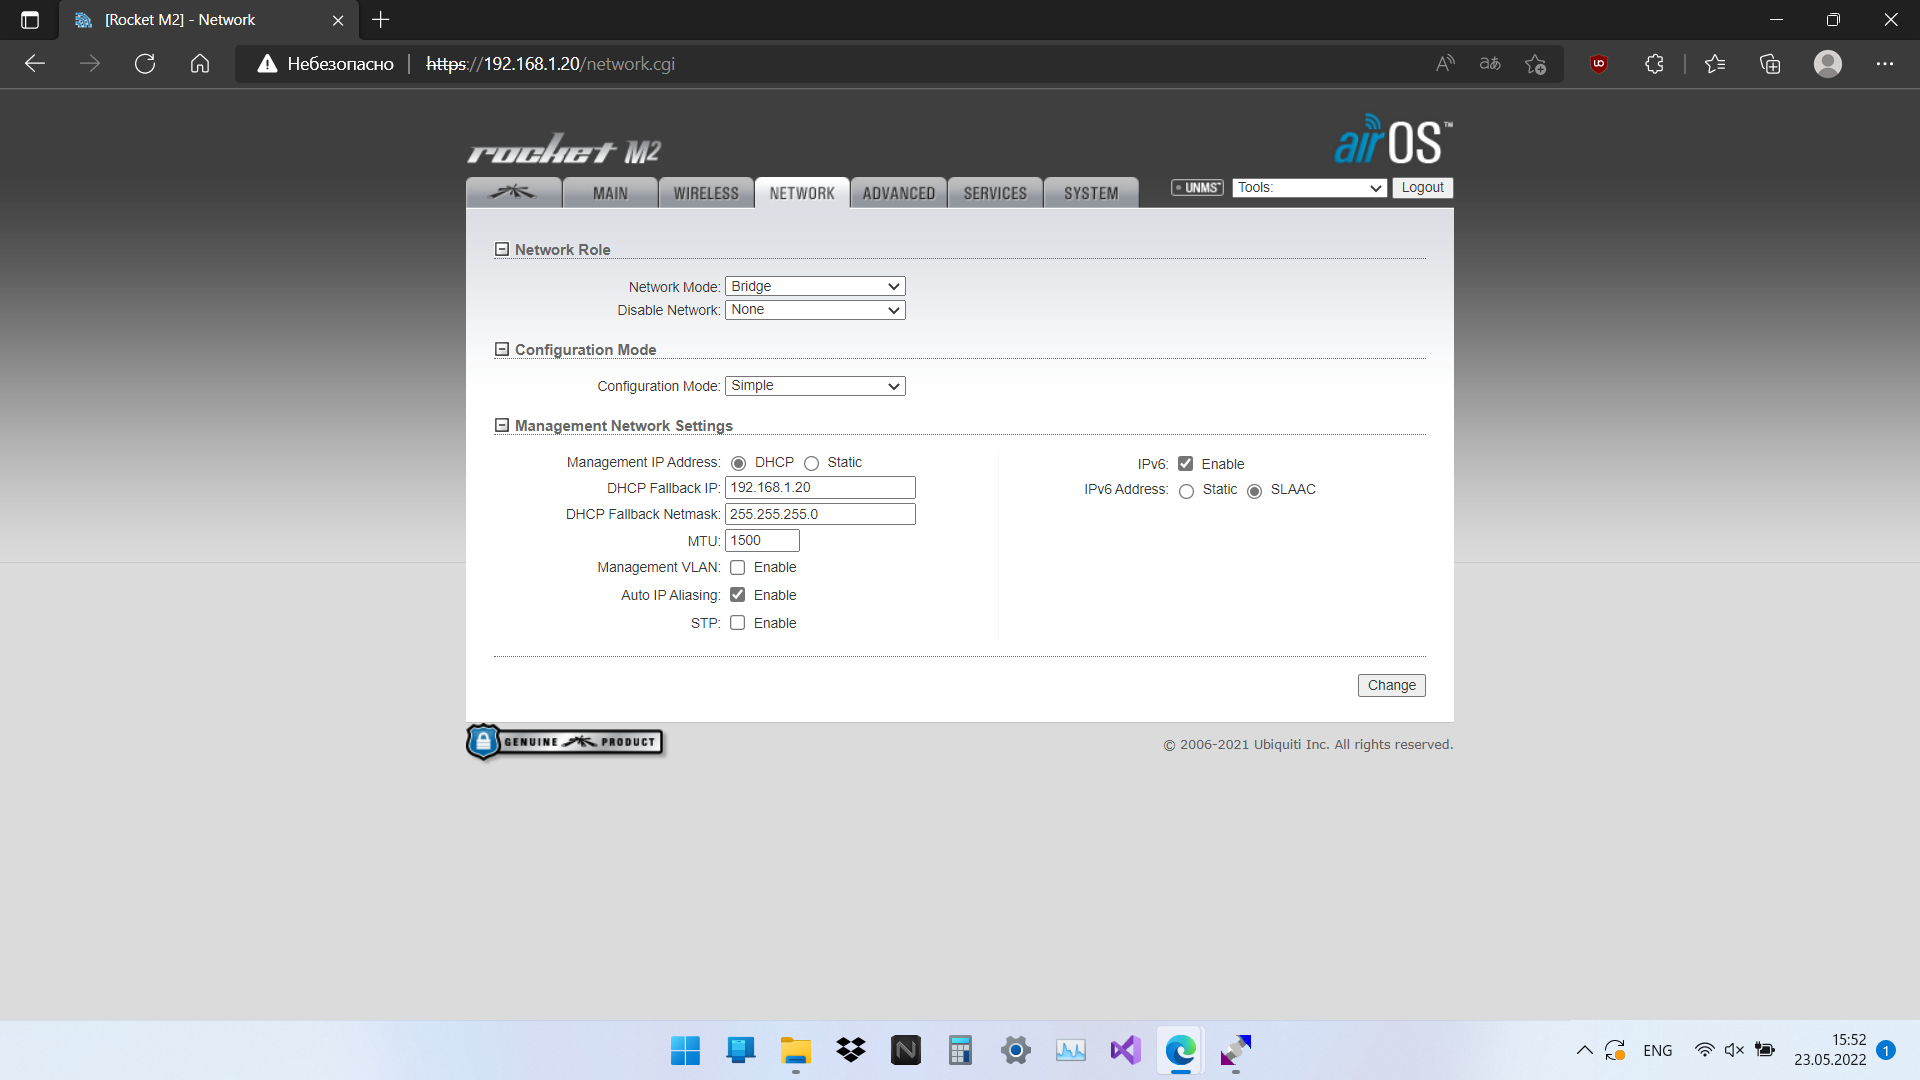Add this page to favorites
The image size is (1920, 1080).
[1535, 64]
